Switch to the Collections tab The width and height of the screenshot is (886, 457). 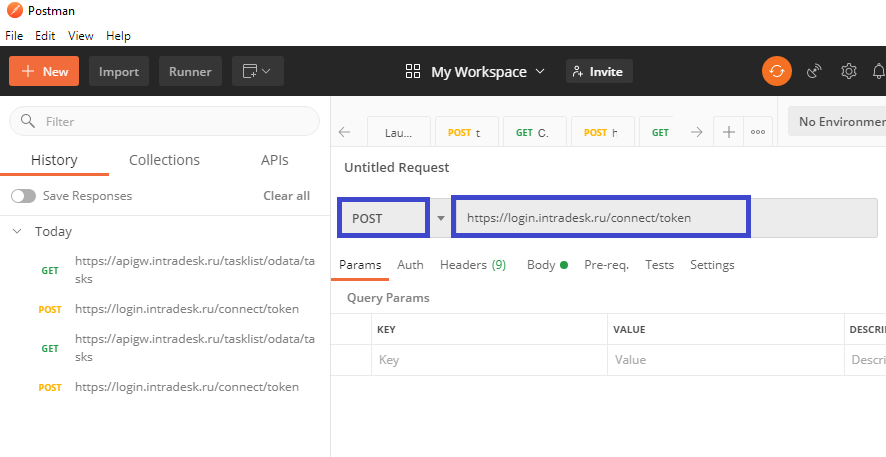(x=164, y=160)
